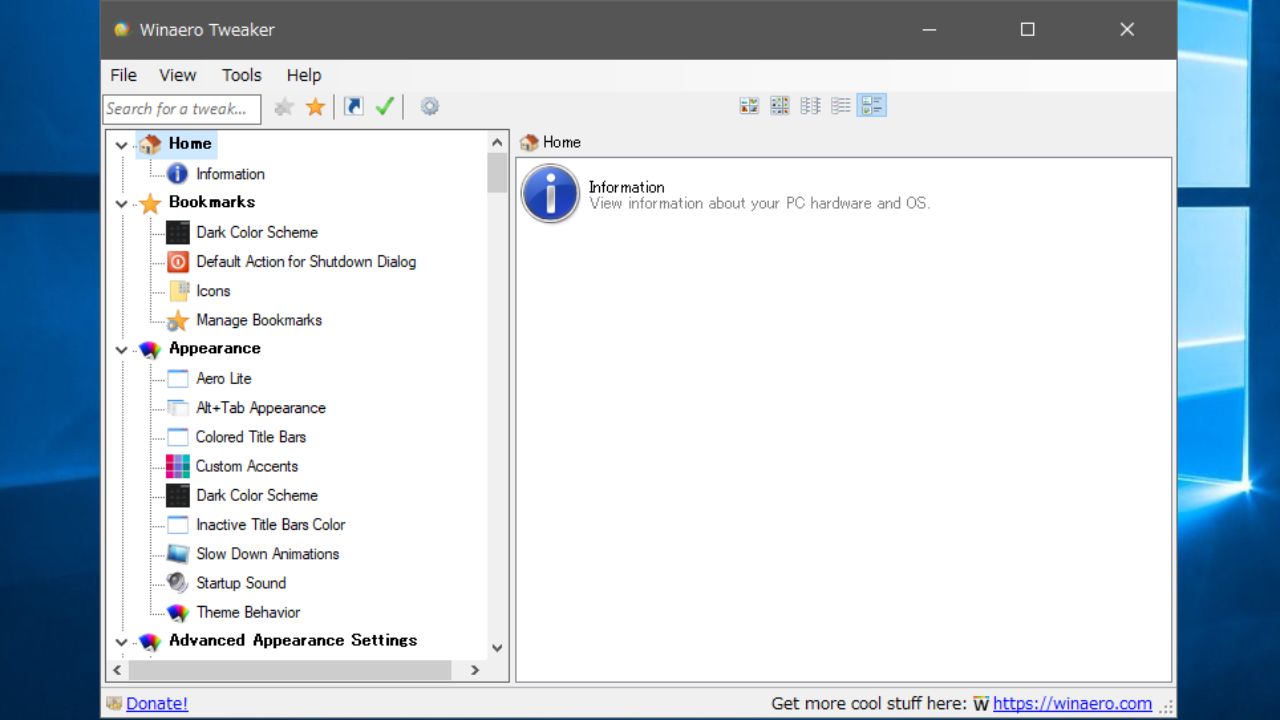This screenshot has width=1280, height=720.
Task: Select the Slow Down Animations label
Action: tap(268, 554)
